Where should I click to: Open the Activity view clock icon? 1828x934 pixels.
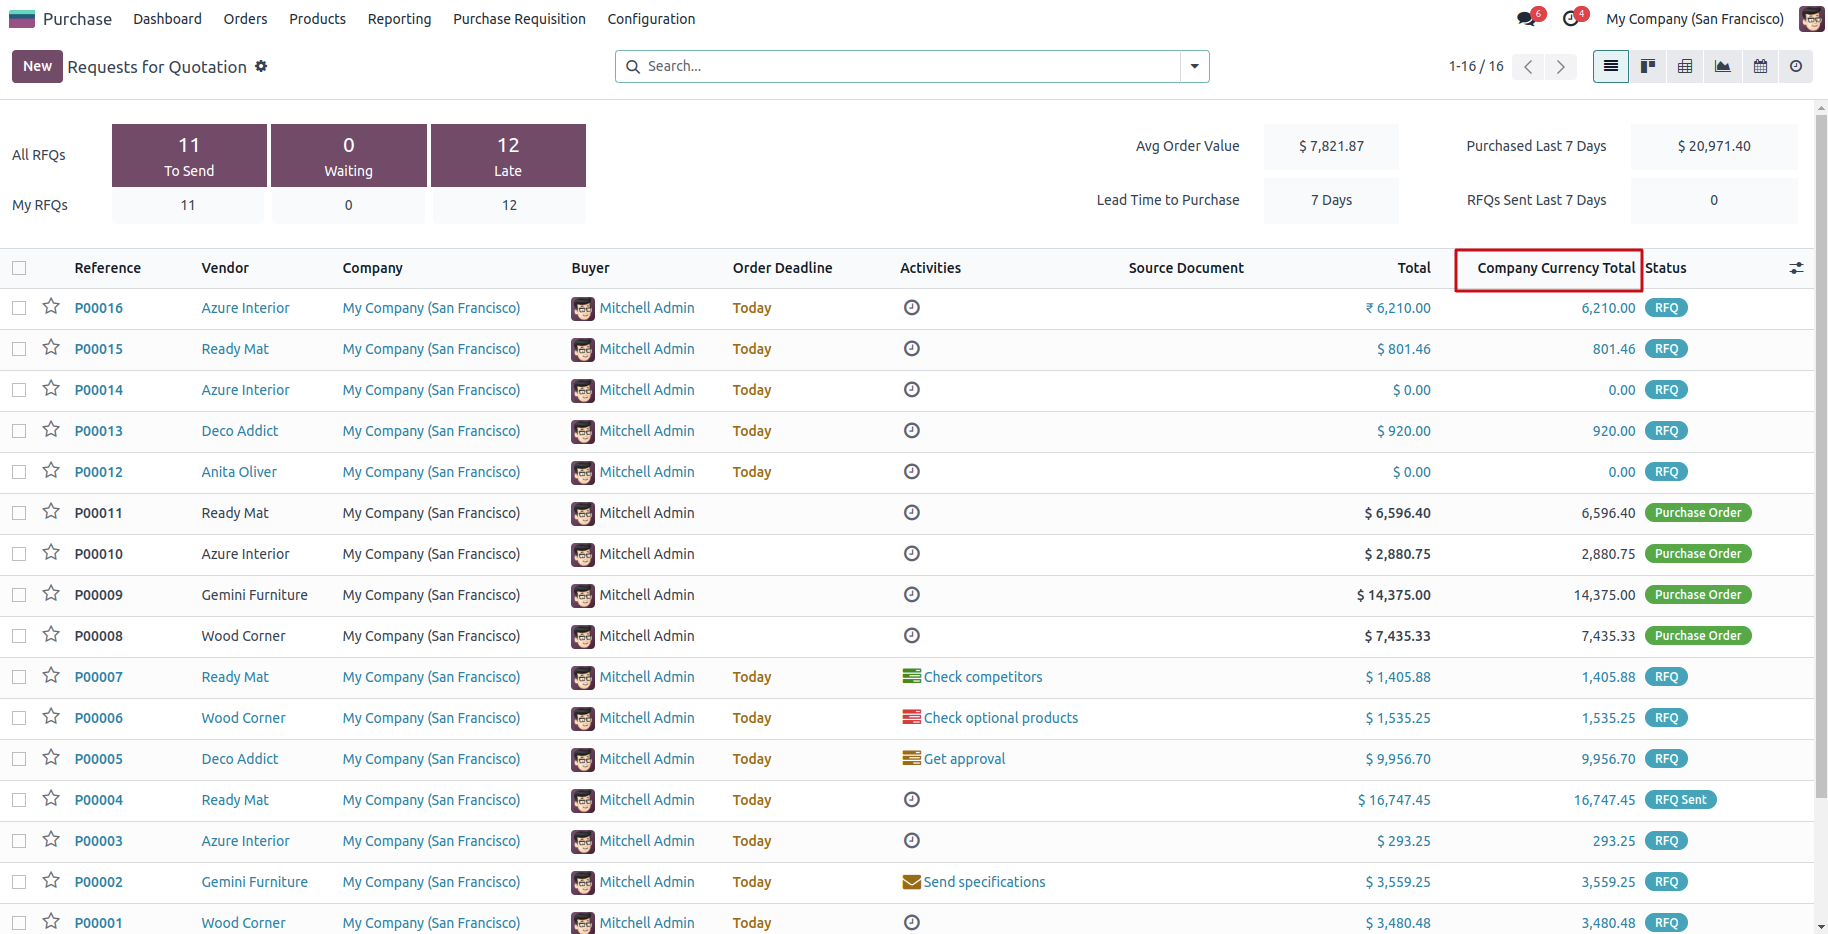(x=1796, y=66)
